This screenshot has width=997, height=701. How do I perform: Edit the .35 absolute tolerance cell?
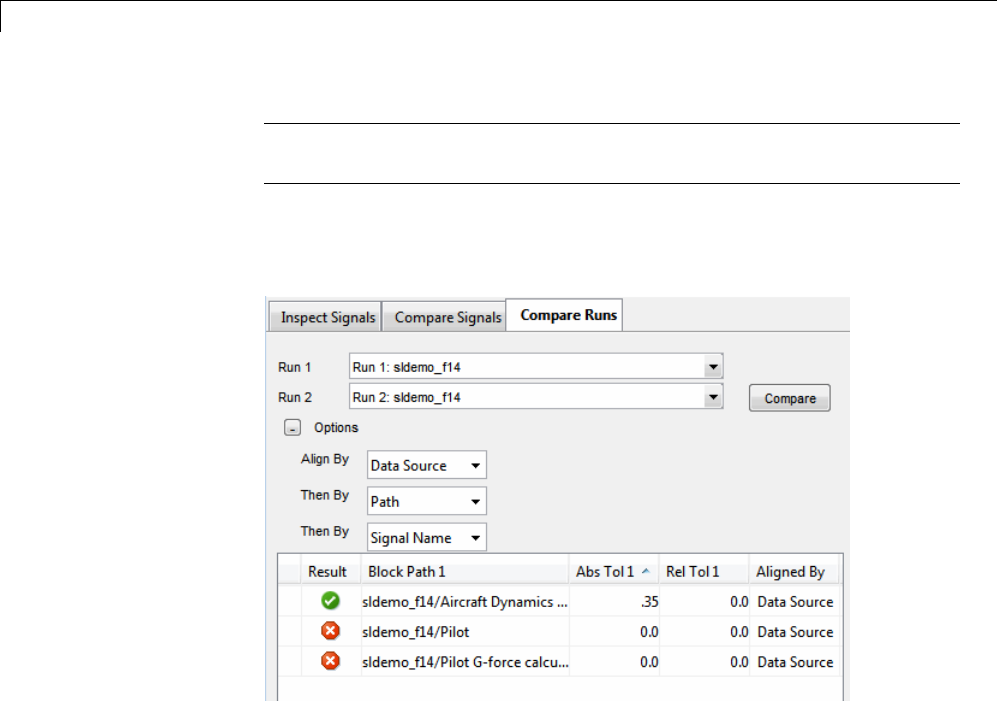tap(614, 602)
